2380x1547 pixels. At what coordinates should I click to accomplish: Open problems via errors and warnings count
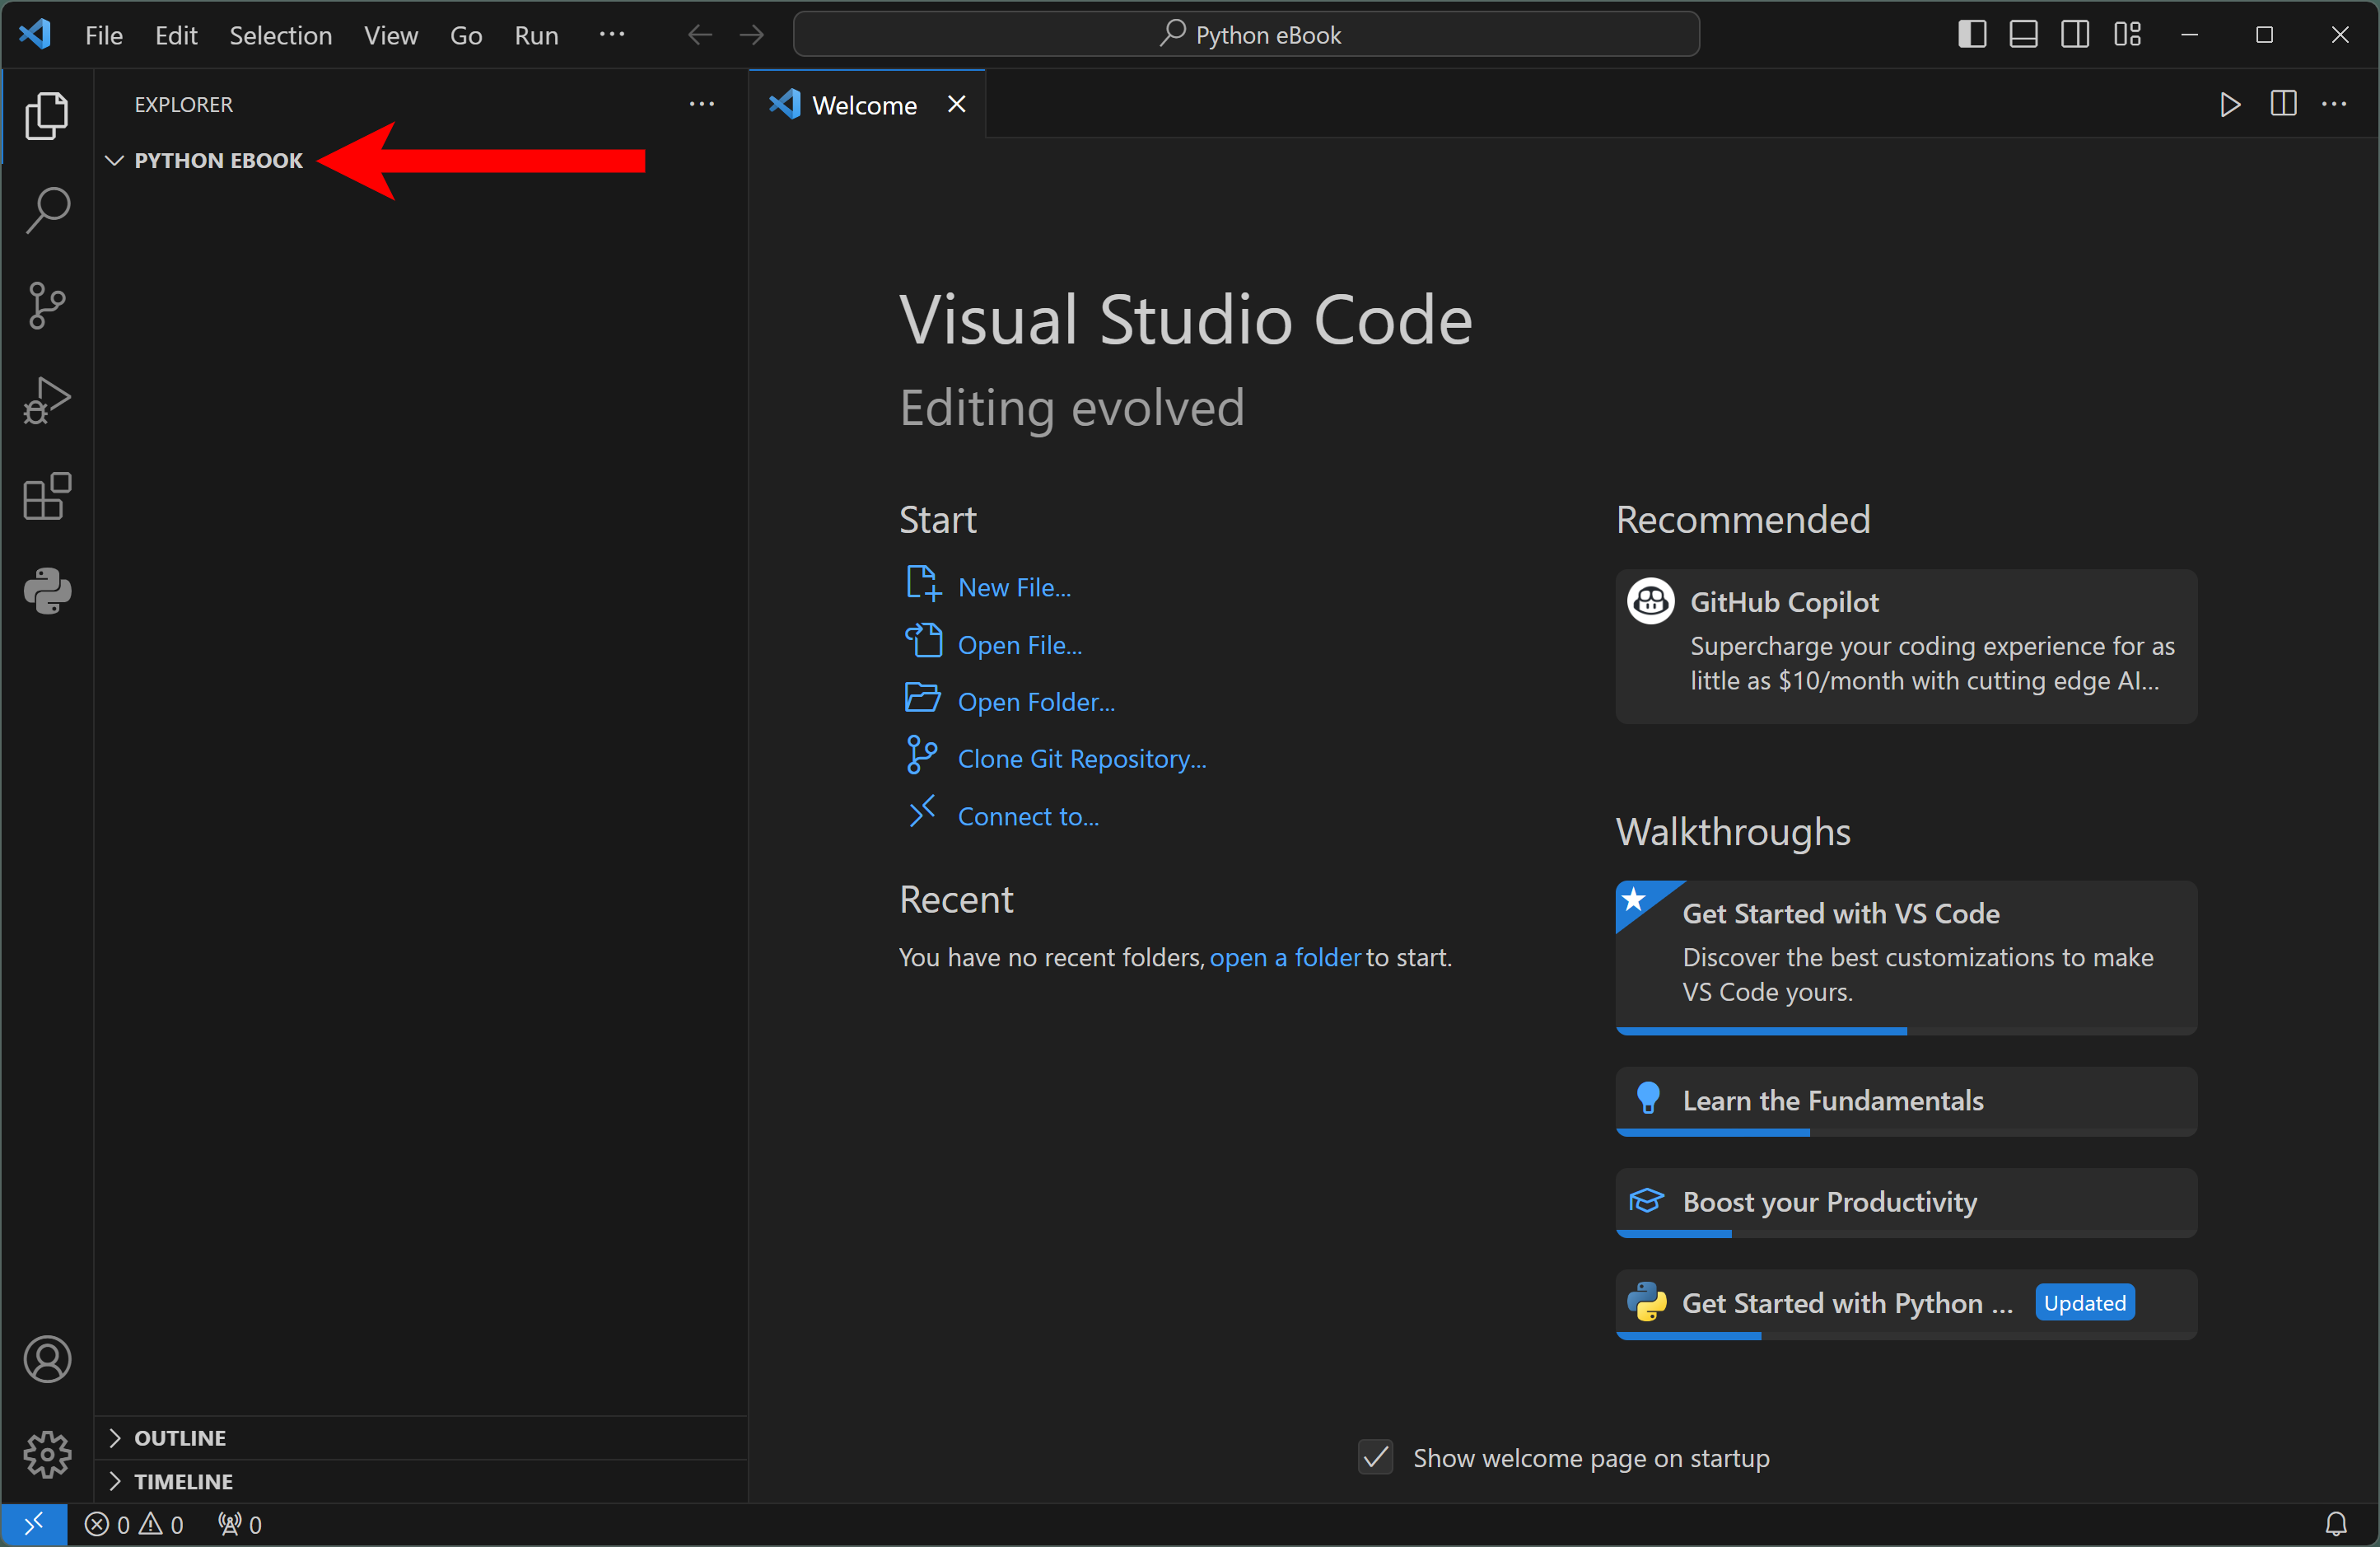coord(134,1524)
